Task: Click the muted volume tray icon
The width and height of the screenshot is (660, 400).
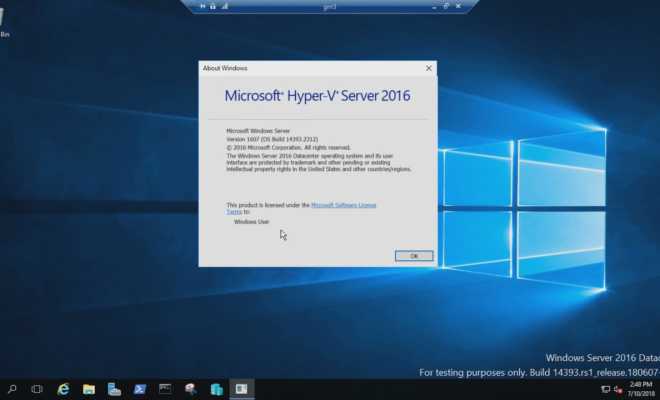Action: 618,389
